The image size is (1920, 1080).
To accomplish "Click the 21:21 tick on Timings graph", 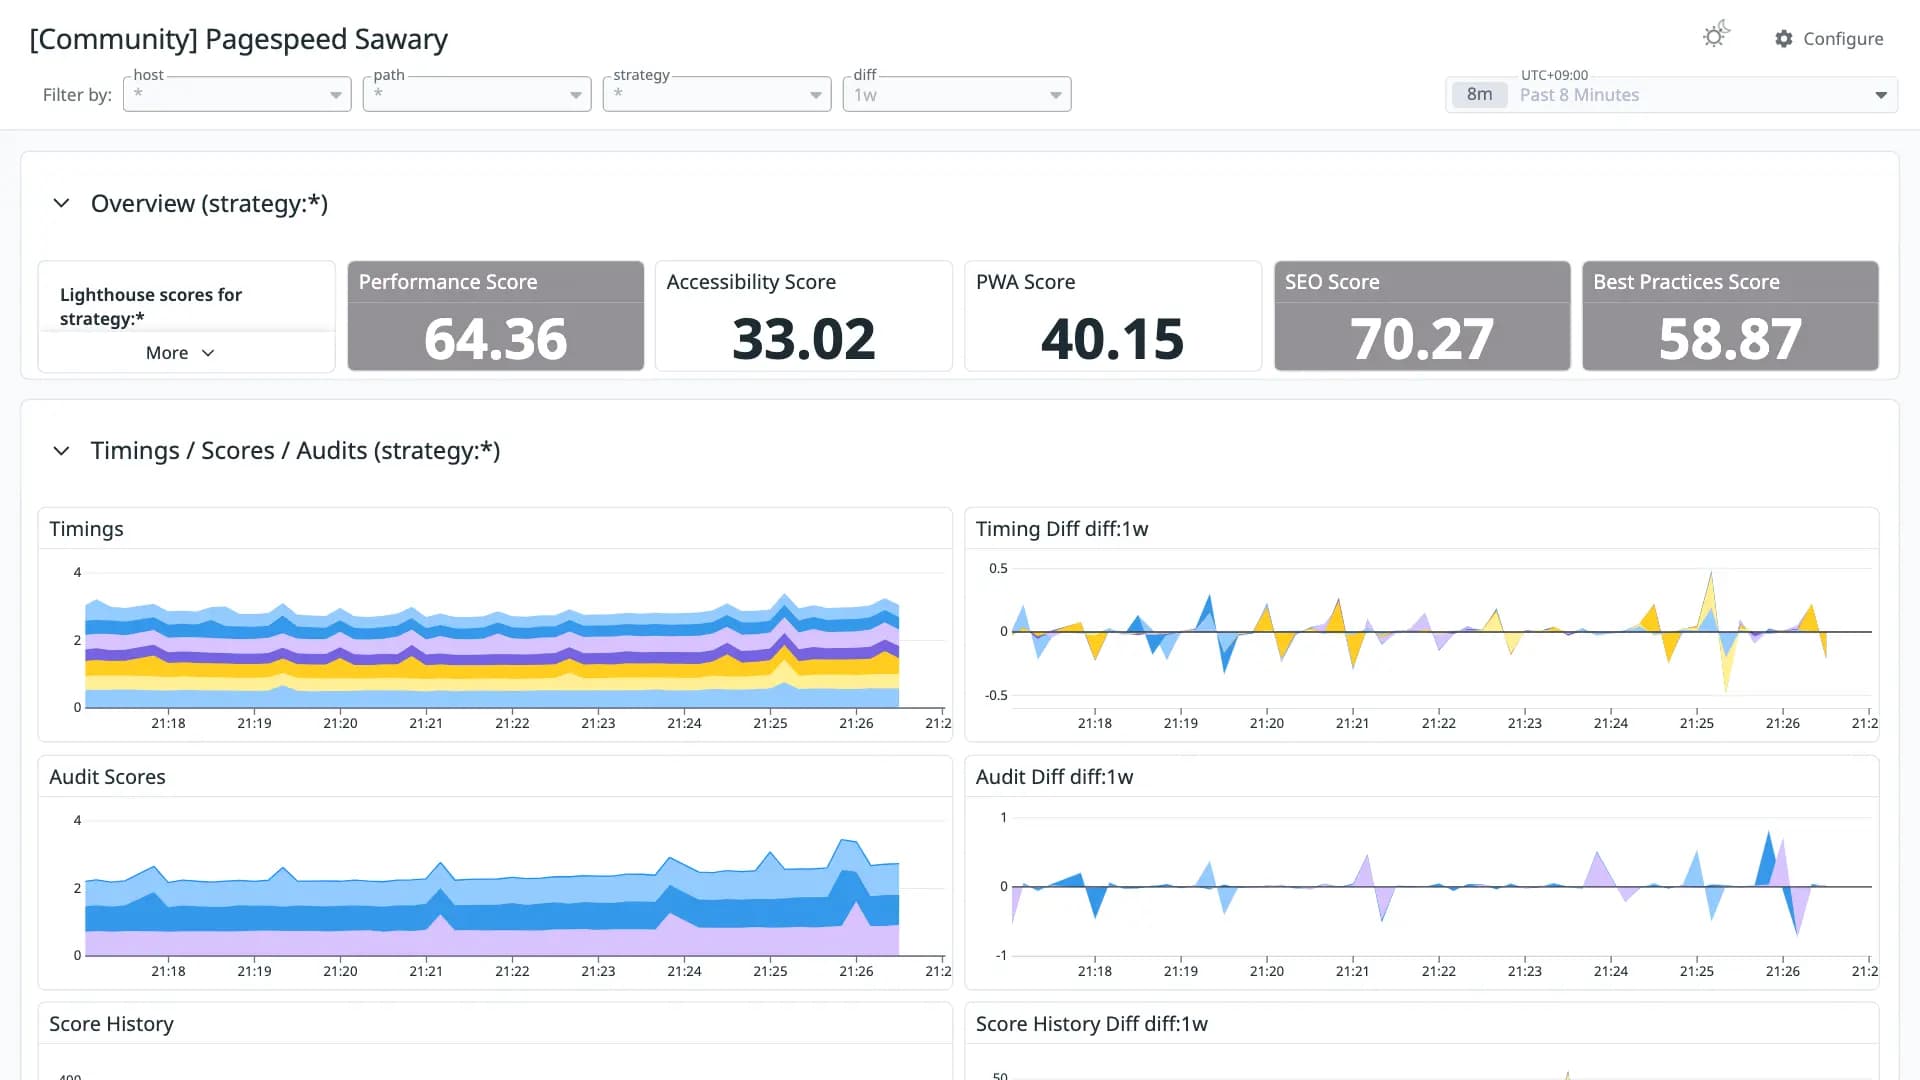I will [426, 723].
